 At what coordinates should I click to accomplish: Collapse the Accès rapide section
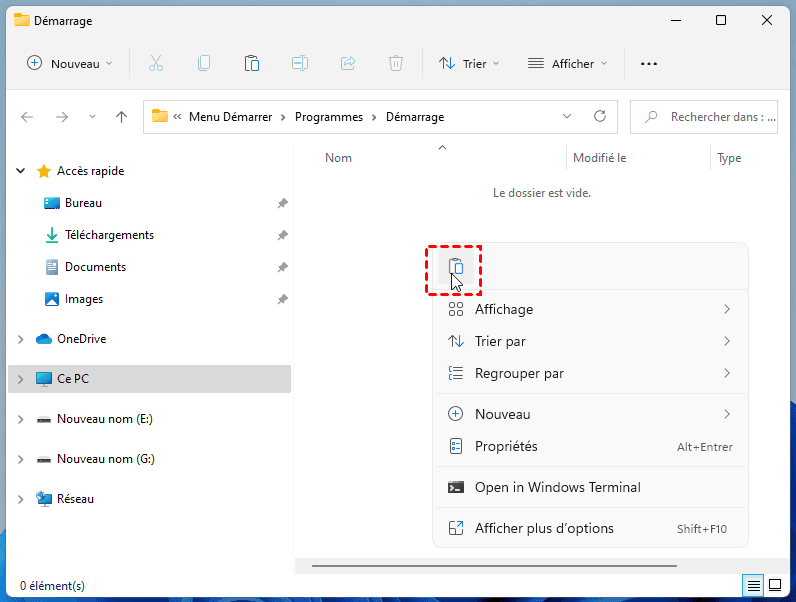[20, 171]
